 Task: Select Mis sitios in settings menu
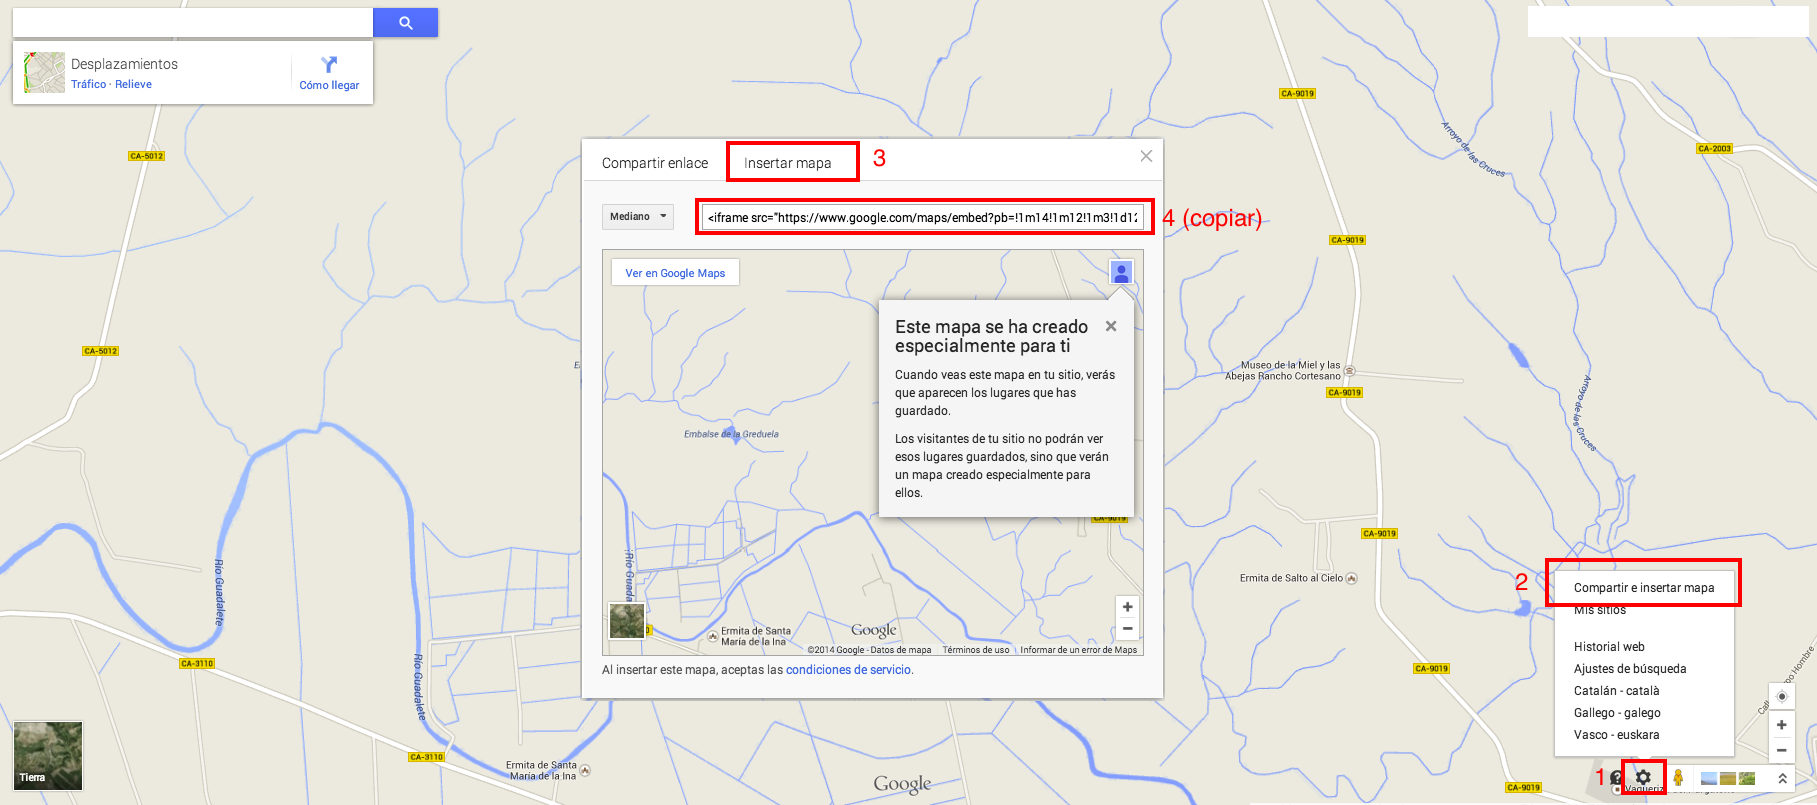[x=1600, y=610]
